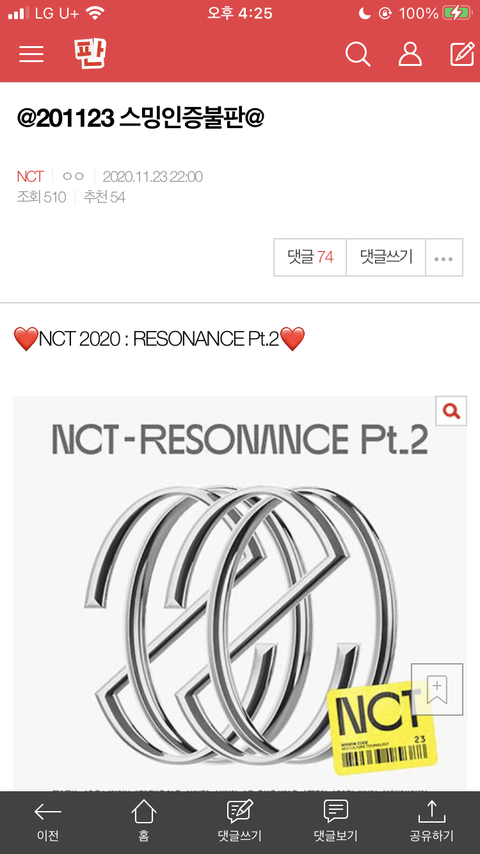480x854 pixels.
Task: Go back using the 이전 arrow
Action: pos(48,822)
